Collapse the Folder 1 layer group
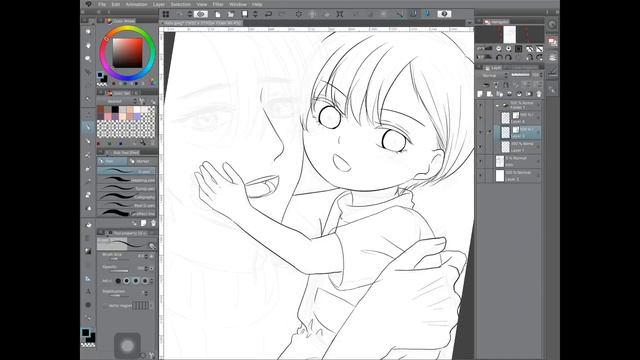The width and height of the screenshot is (640, 360). point(497,105)
